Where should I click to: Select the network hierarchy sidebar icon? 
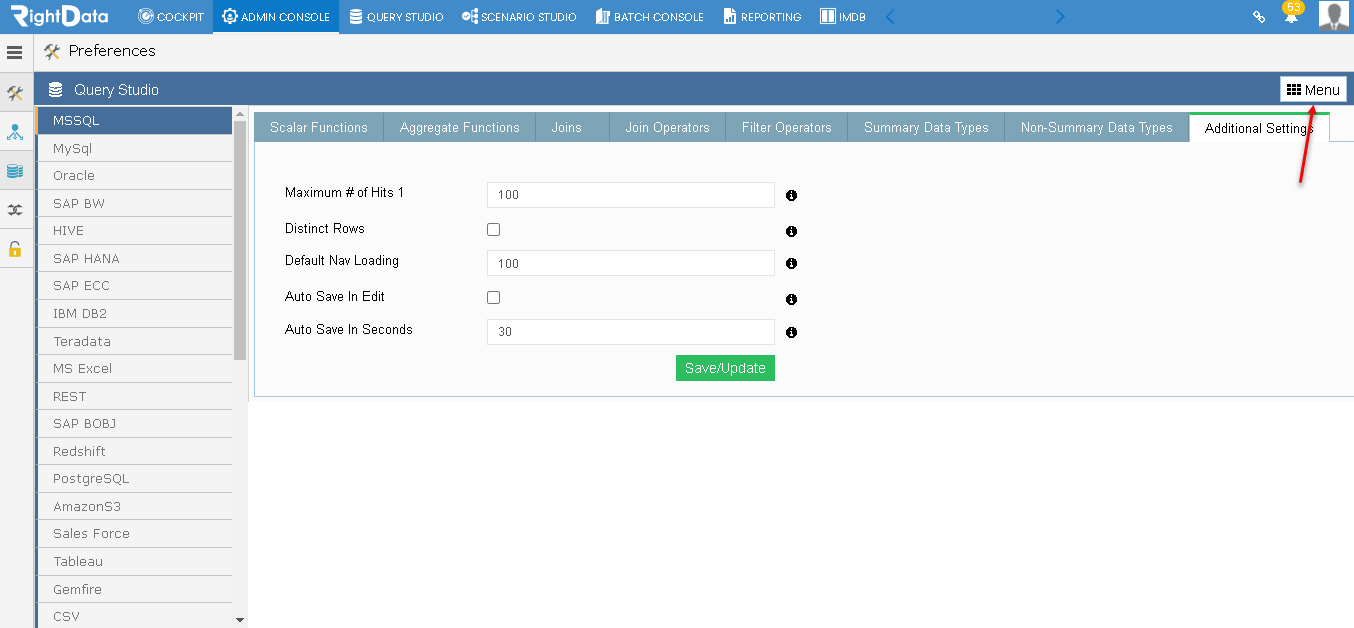(15, 132)
